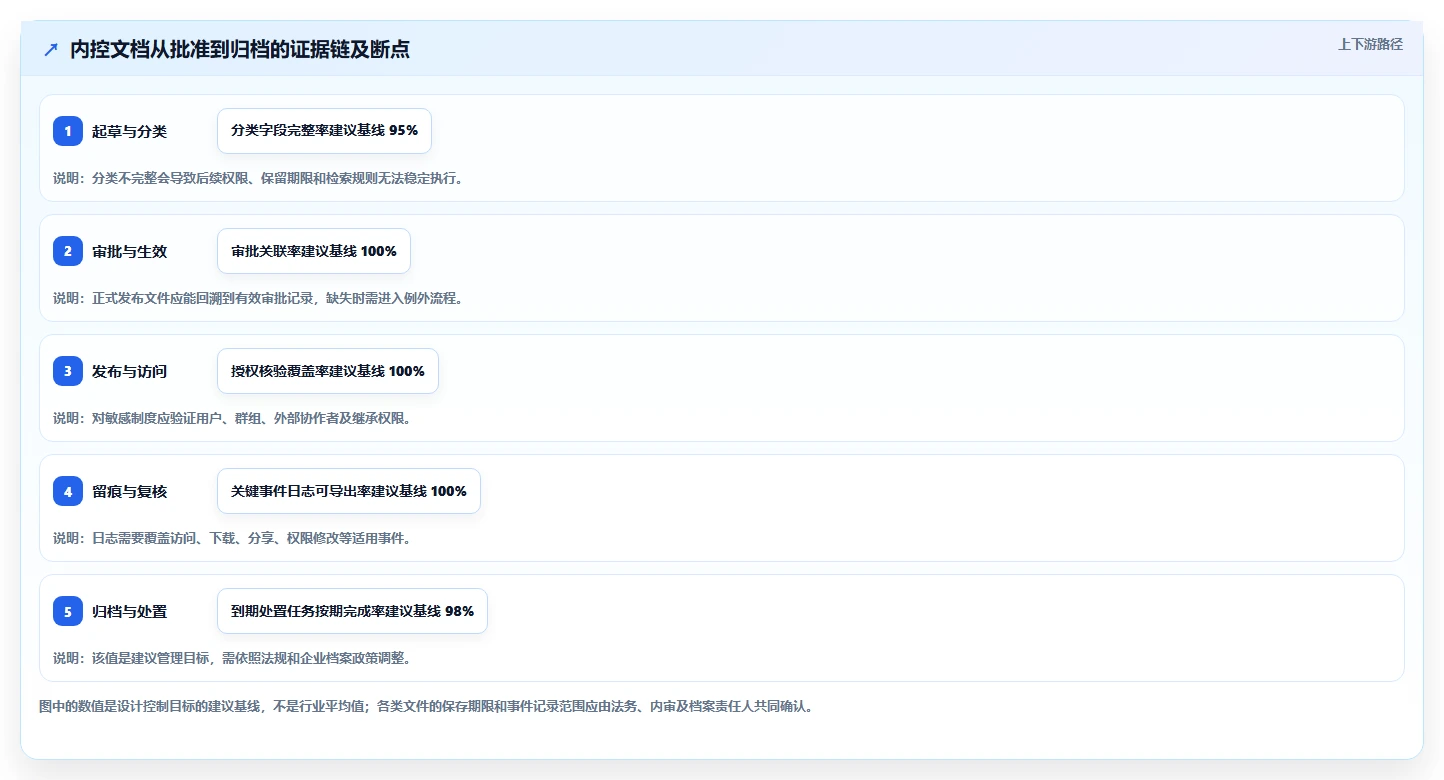Click the step 2 number badge
1444x780 pixels.
click(x=68, y=251)
